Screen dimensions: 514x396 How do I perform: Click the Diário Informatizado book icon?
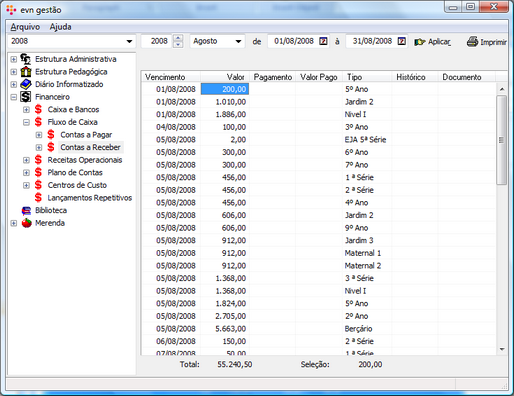26,84
